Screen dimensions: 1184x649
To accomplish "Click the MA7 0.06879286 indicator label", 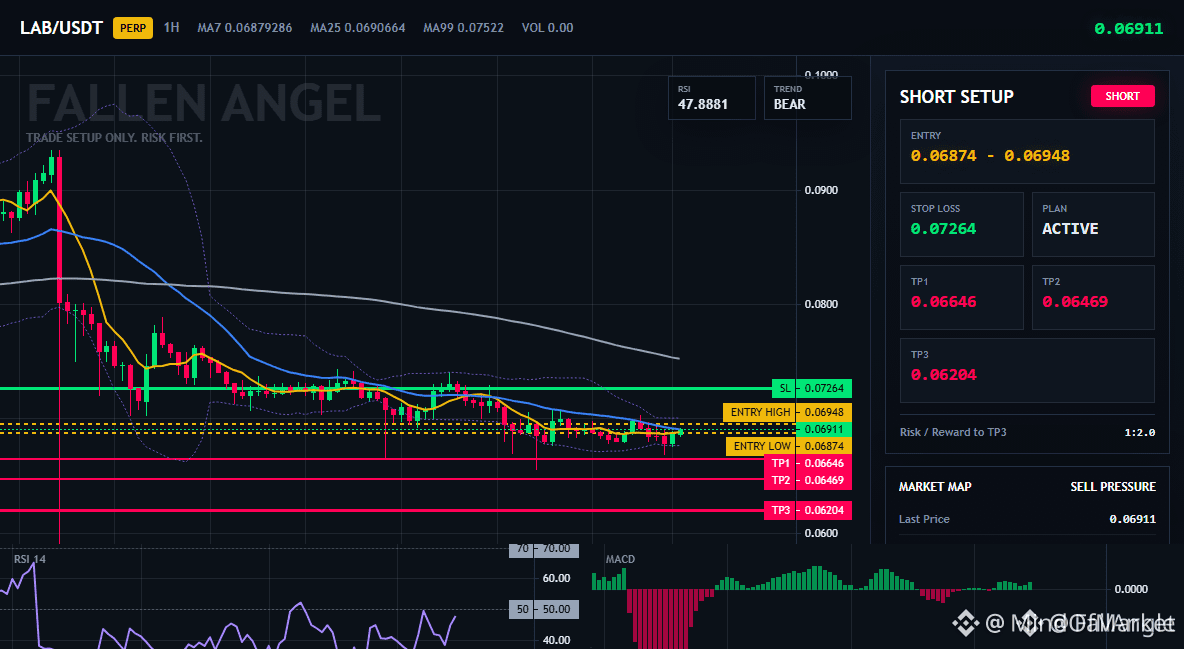I will [245, 28].
